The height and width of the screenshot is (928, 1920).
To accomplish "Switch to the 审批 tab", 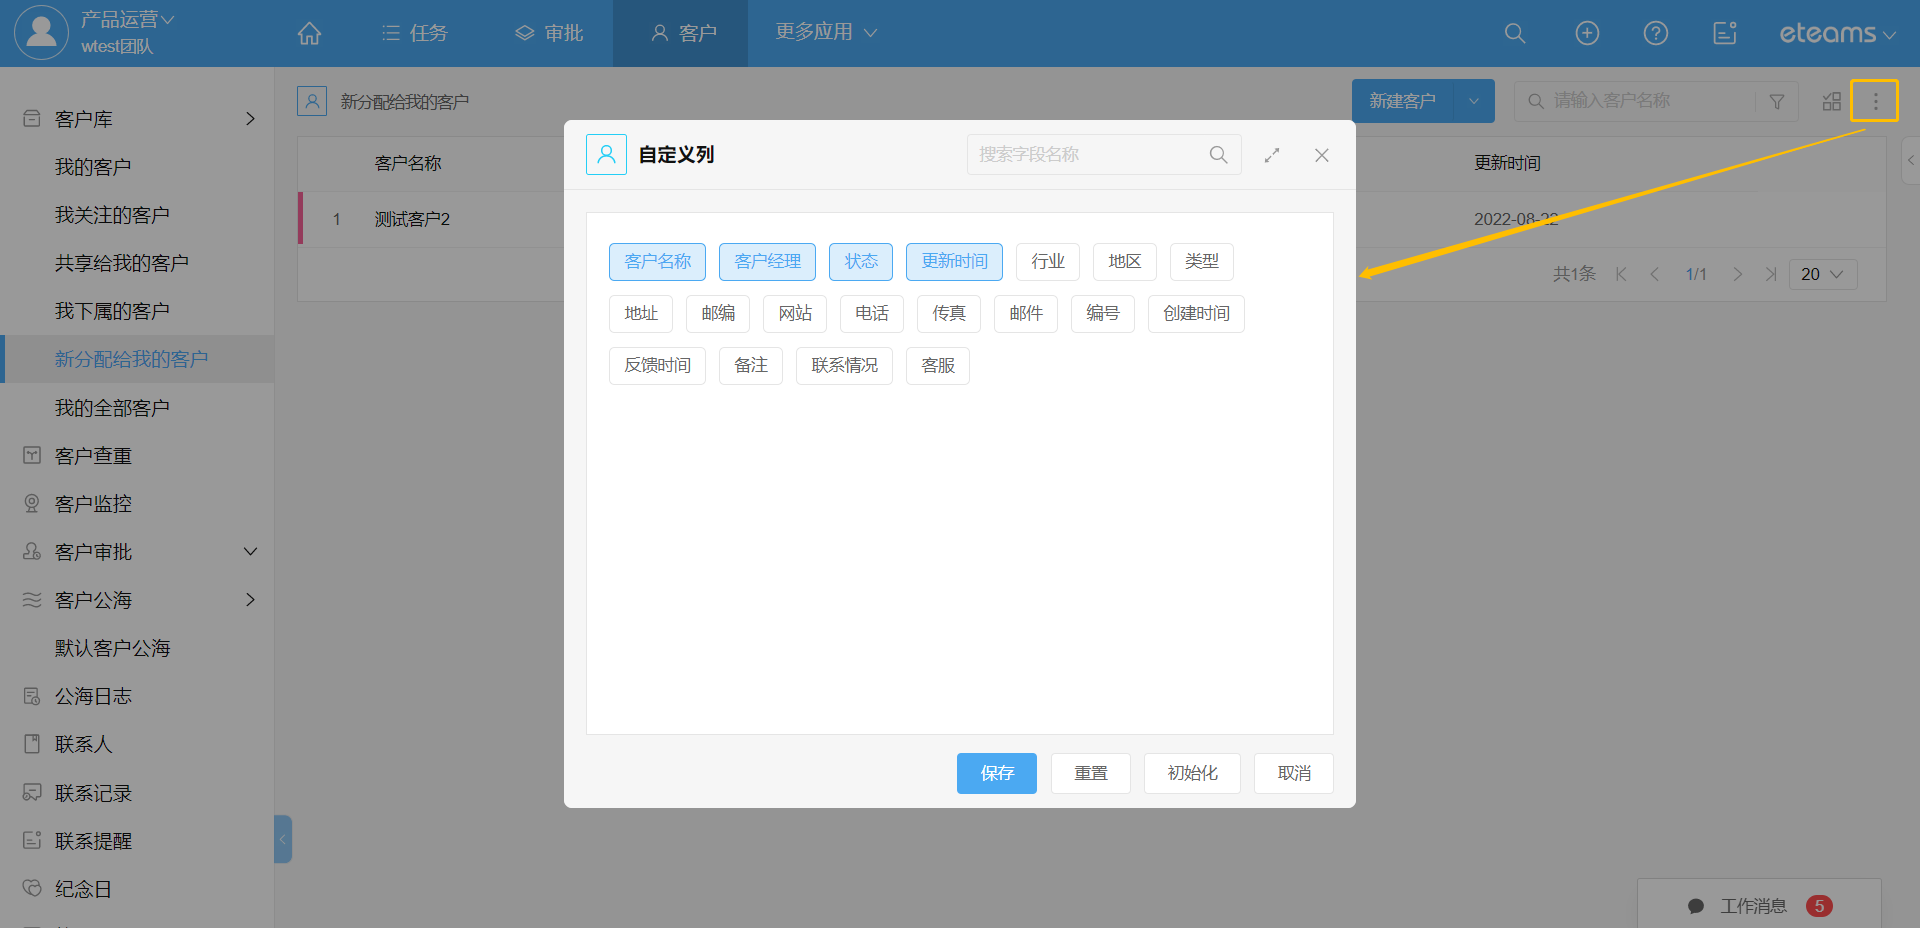I will coord(549,33).
